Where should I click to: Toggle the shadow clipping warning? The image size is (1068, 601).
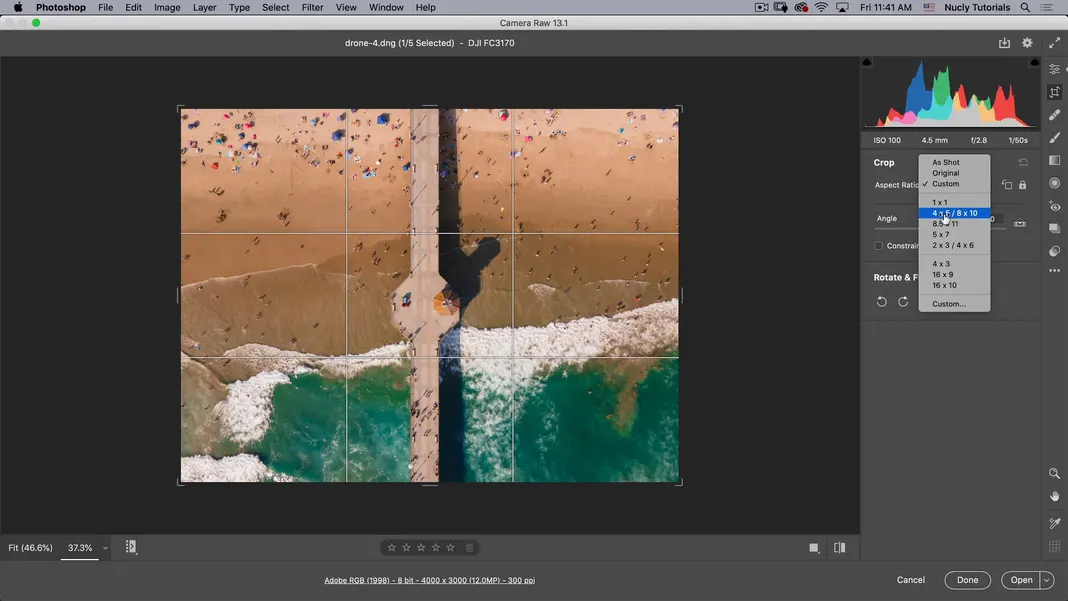click(866, 62)
